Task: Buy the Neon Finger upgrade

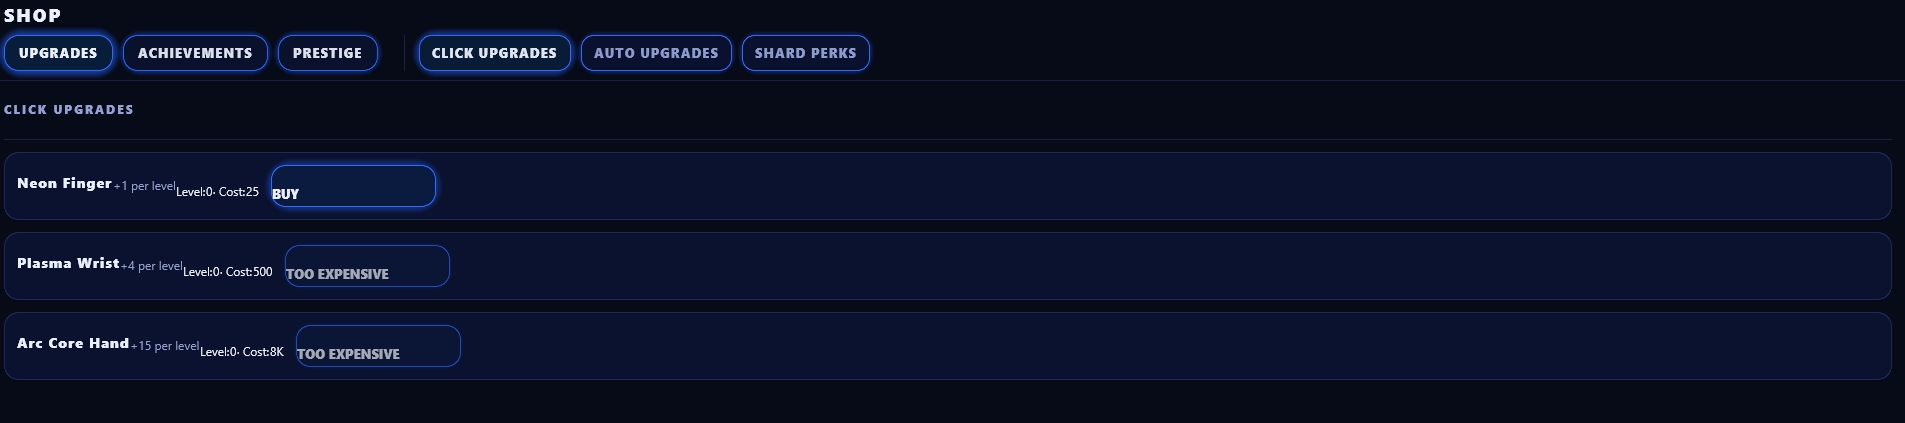Action: pos(353,187)
